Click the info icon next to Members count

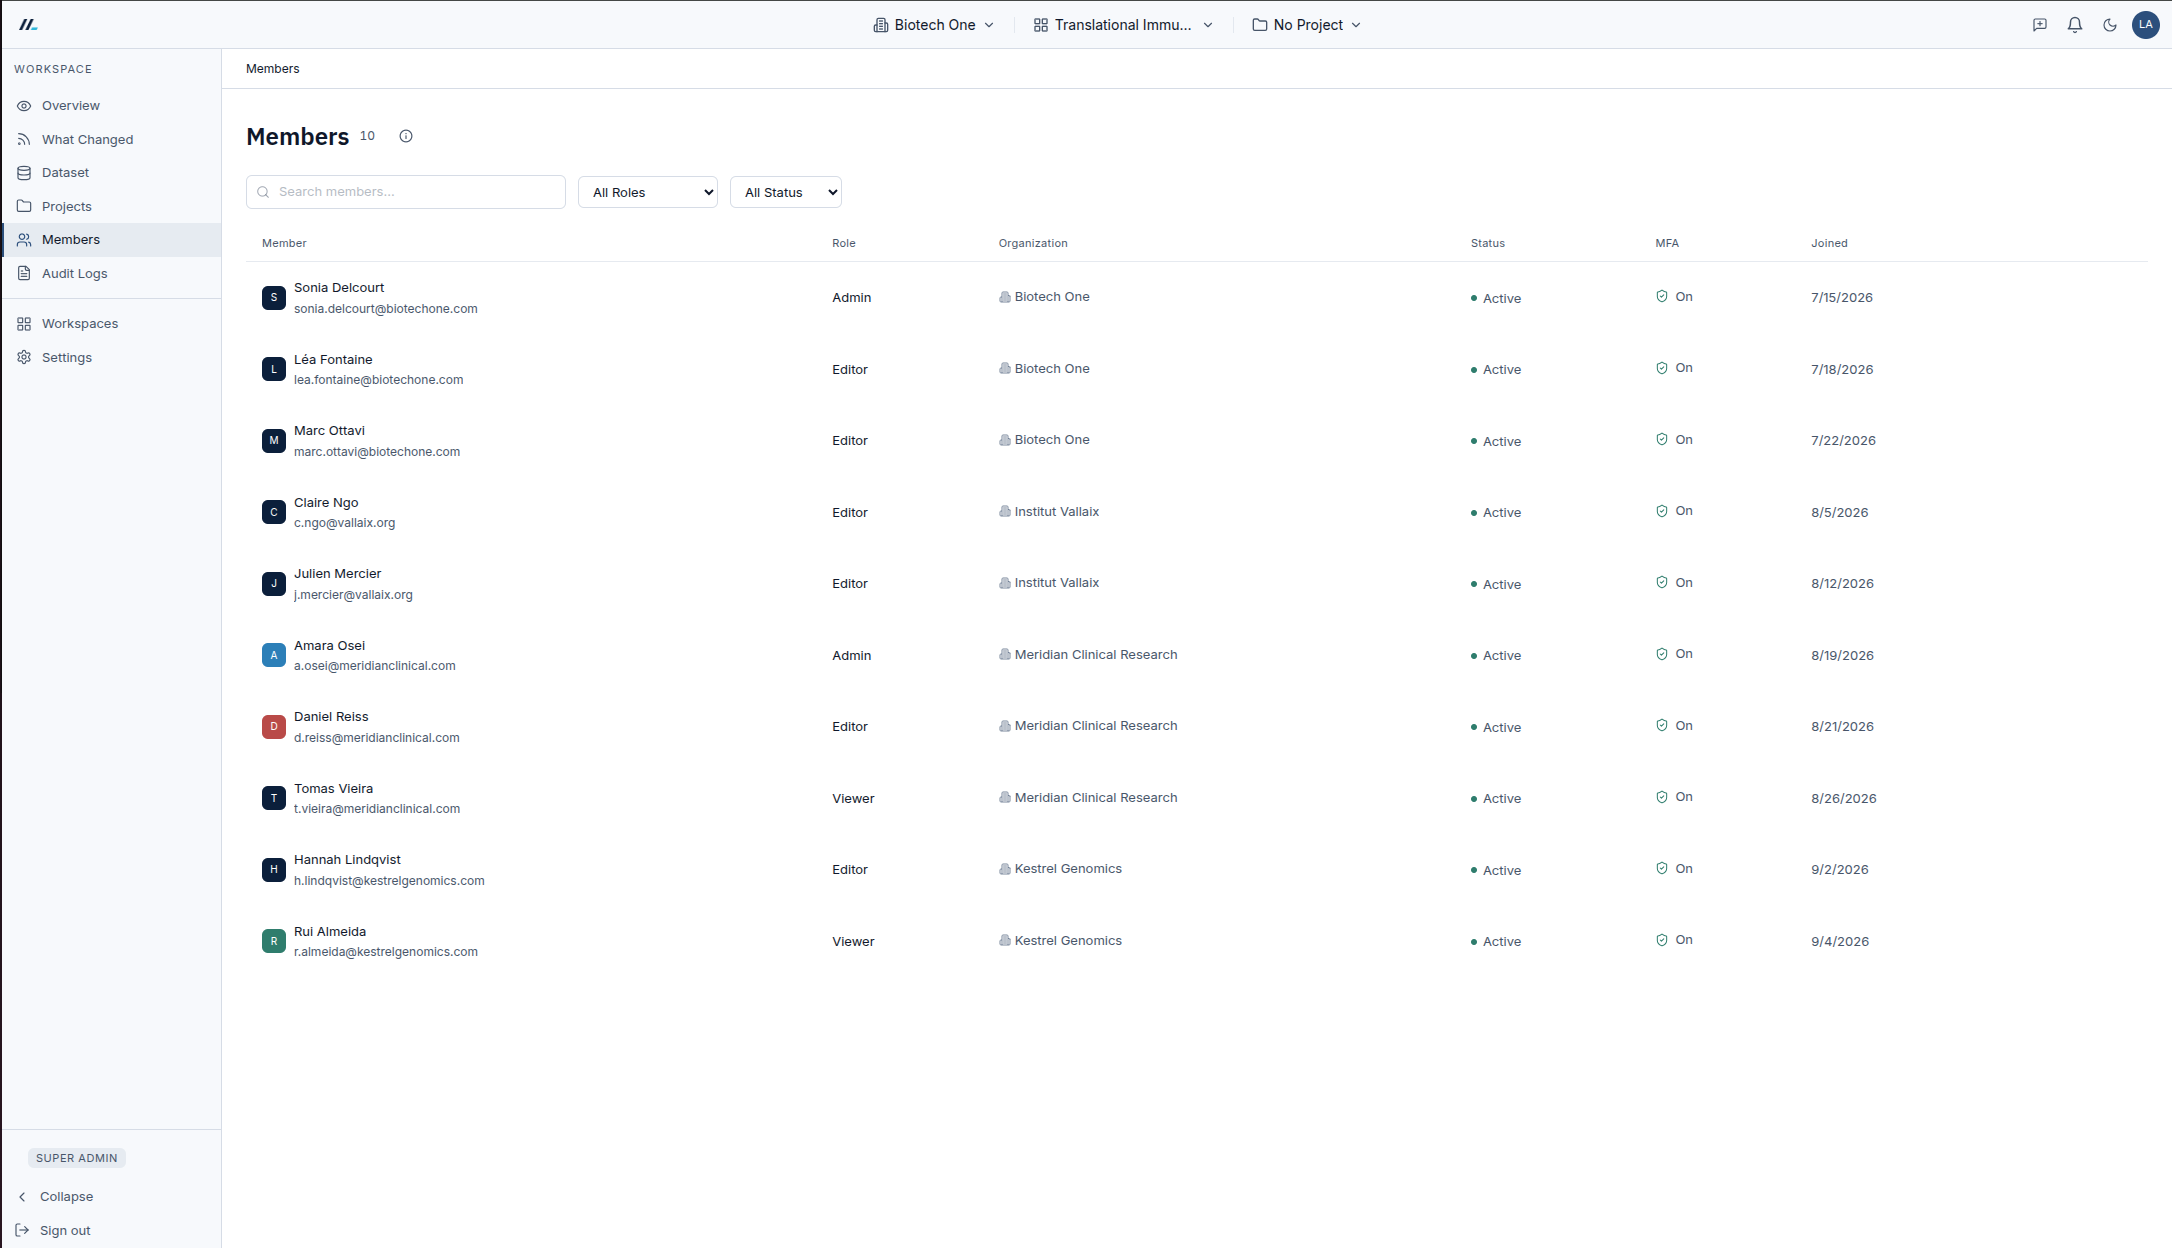click(406, 136)
